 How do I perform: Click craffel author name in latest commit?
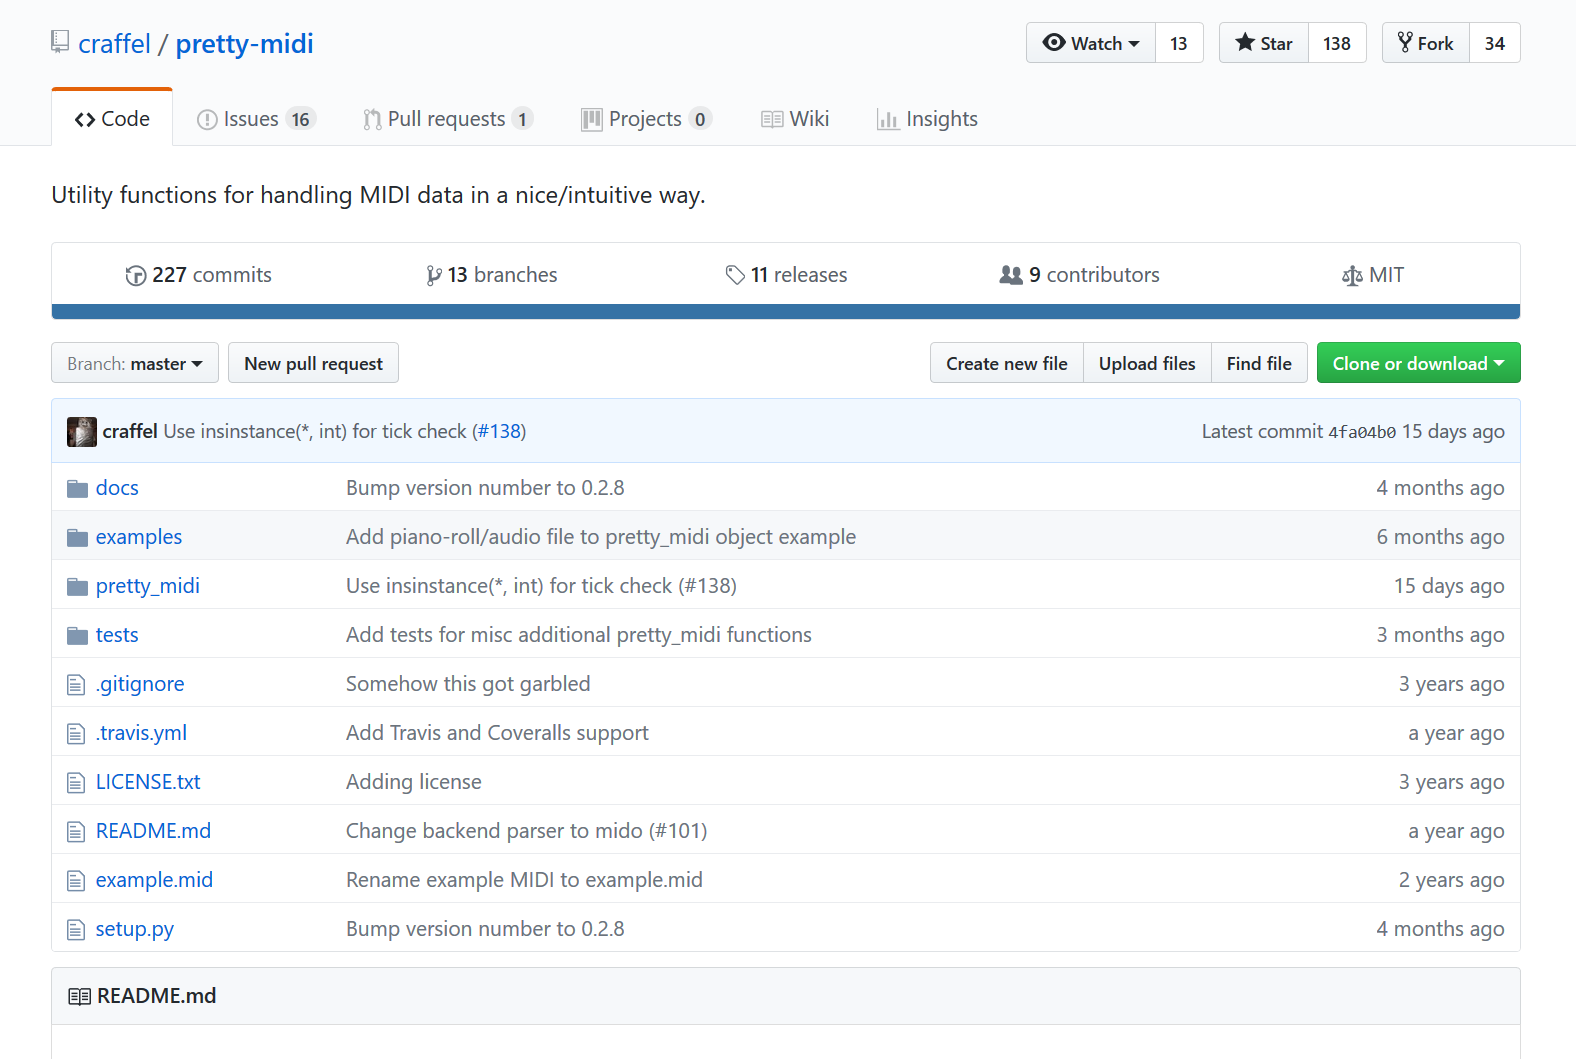click(130, 431)
